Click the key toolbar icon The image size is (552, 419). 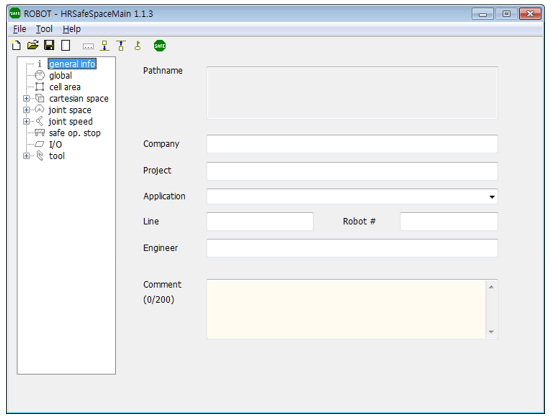click(138, 45)
